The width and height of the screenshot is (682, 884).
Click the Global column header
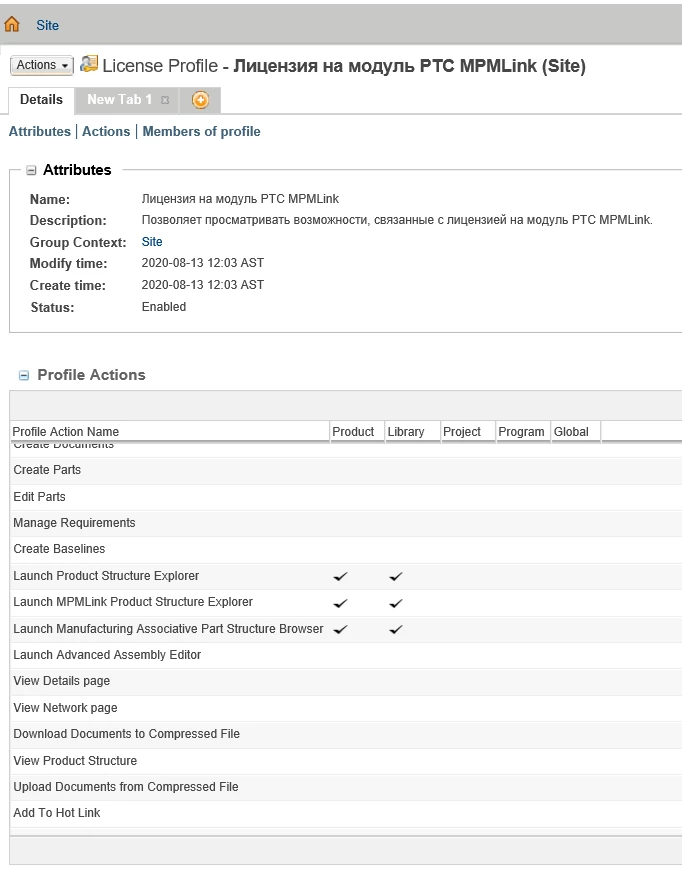coord(575,432)
